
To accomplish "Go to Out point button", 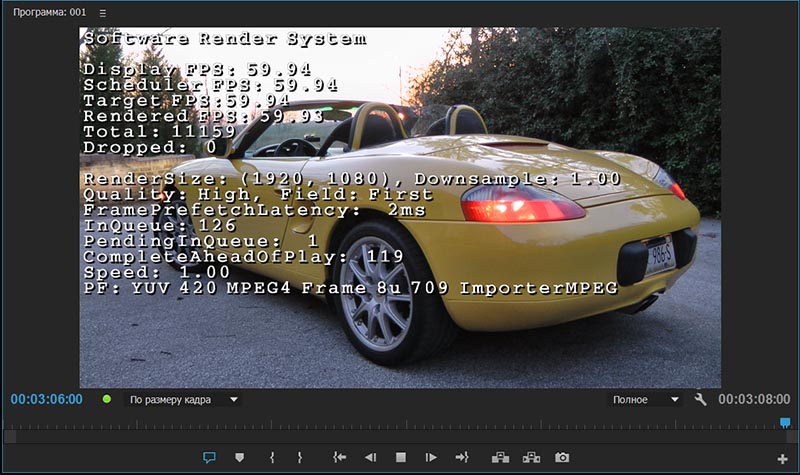I will pyautogui.click(x=462, y=458).
